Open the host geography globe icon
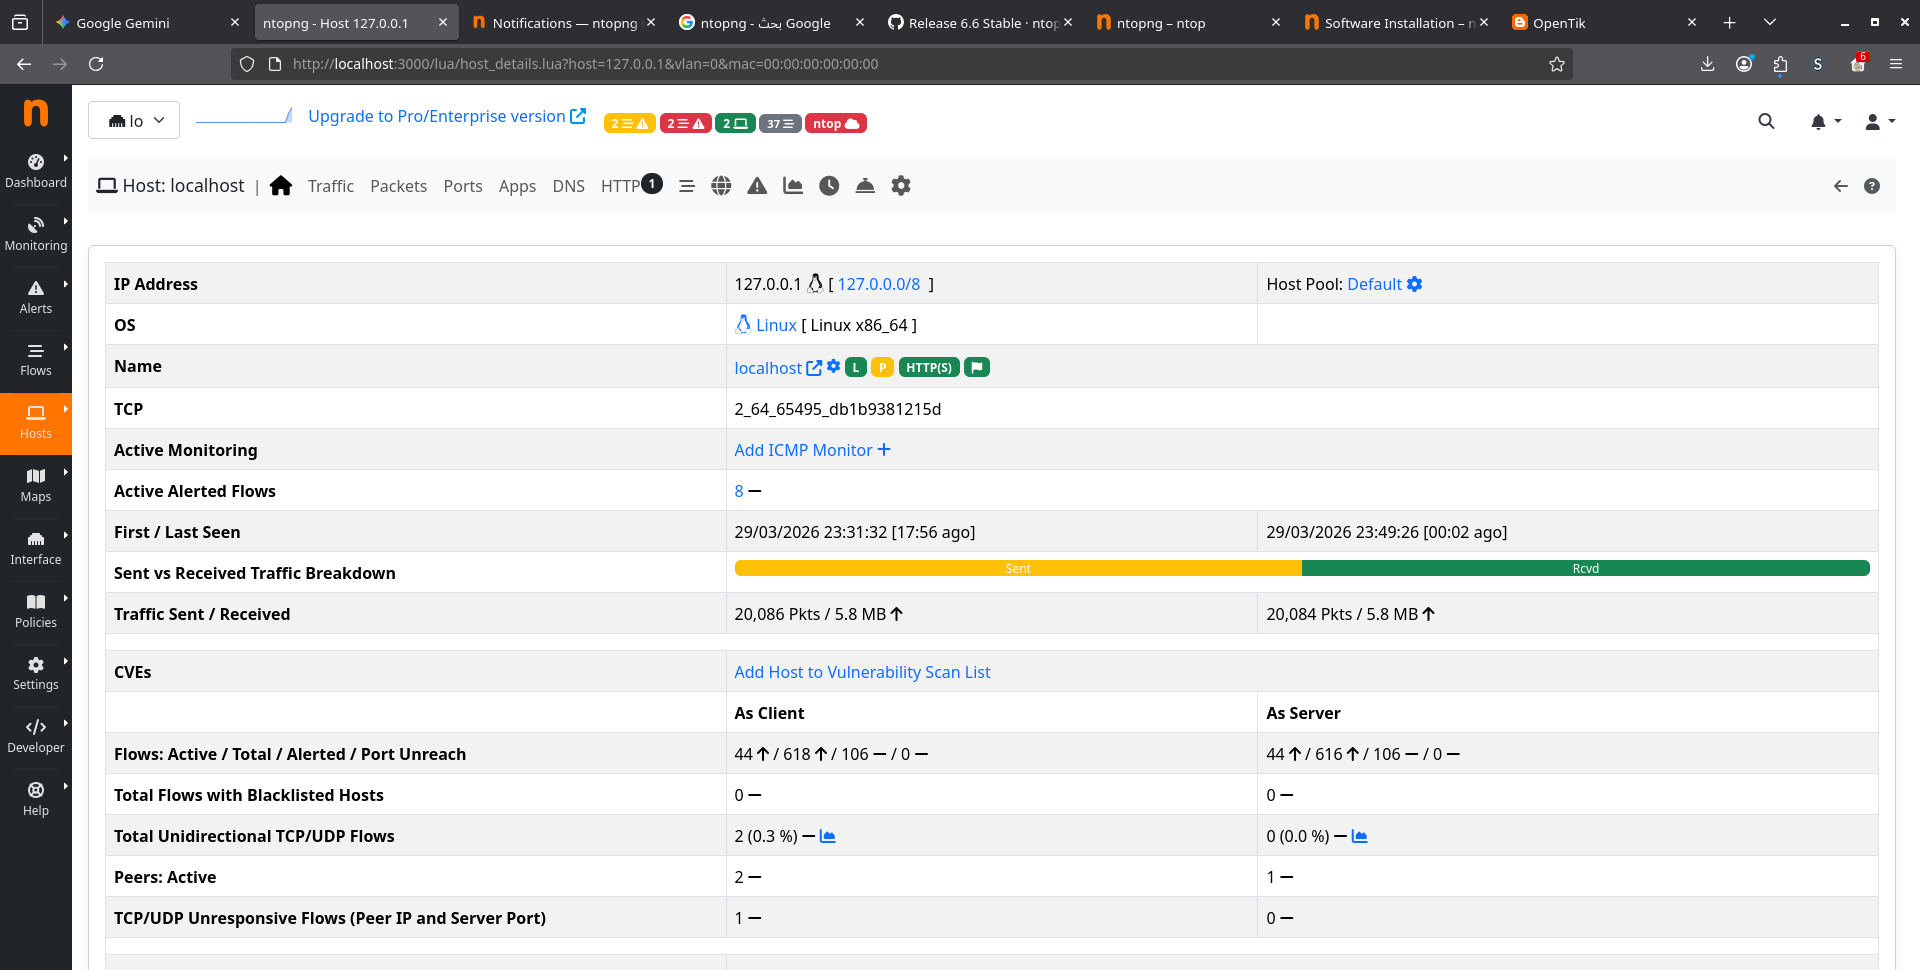This screenshot has height=970, width=1920. (x=721, y=186)
